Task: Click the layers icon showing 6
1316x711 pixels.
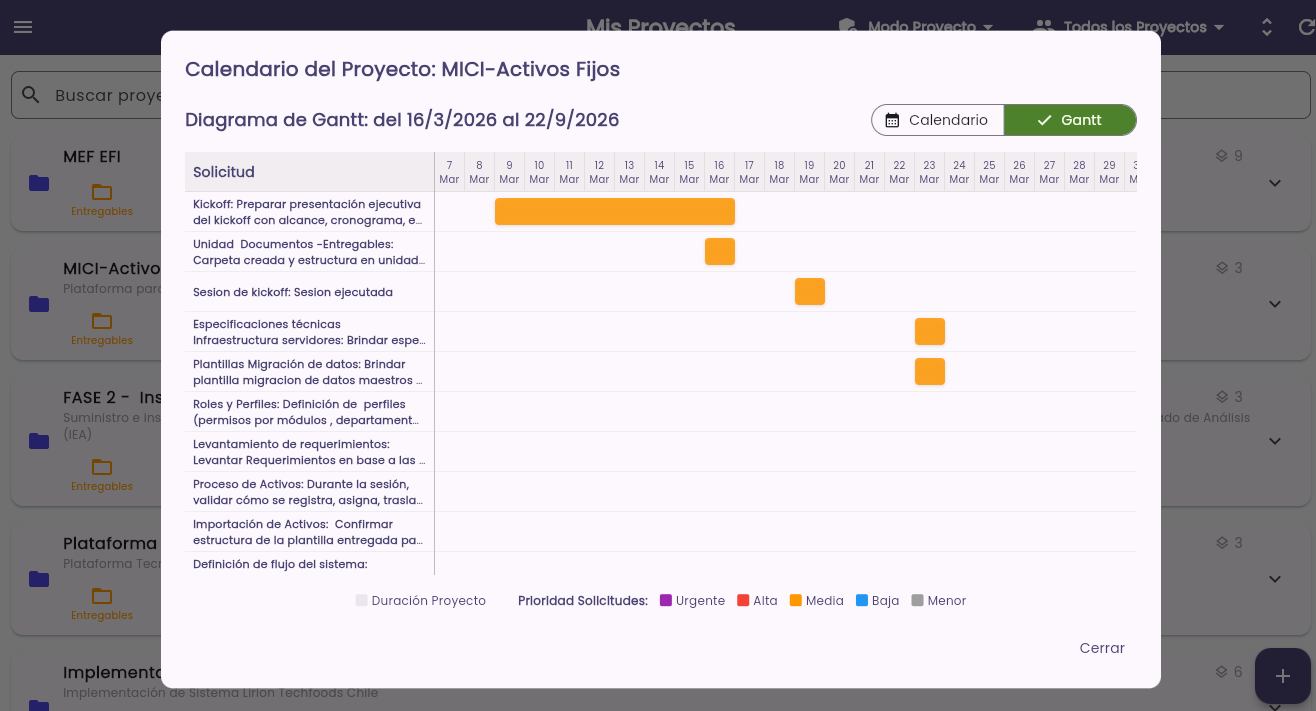Action: (x=1221, y=672)
